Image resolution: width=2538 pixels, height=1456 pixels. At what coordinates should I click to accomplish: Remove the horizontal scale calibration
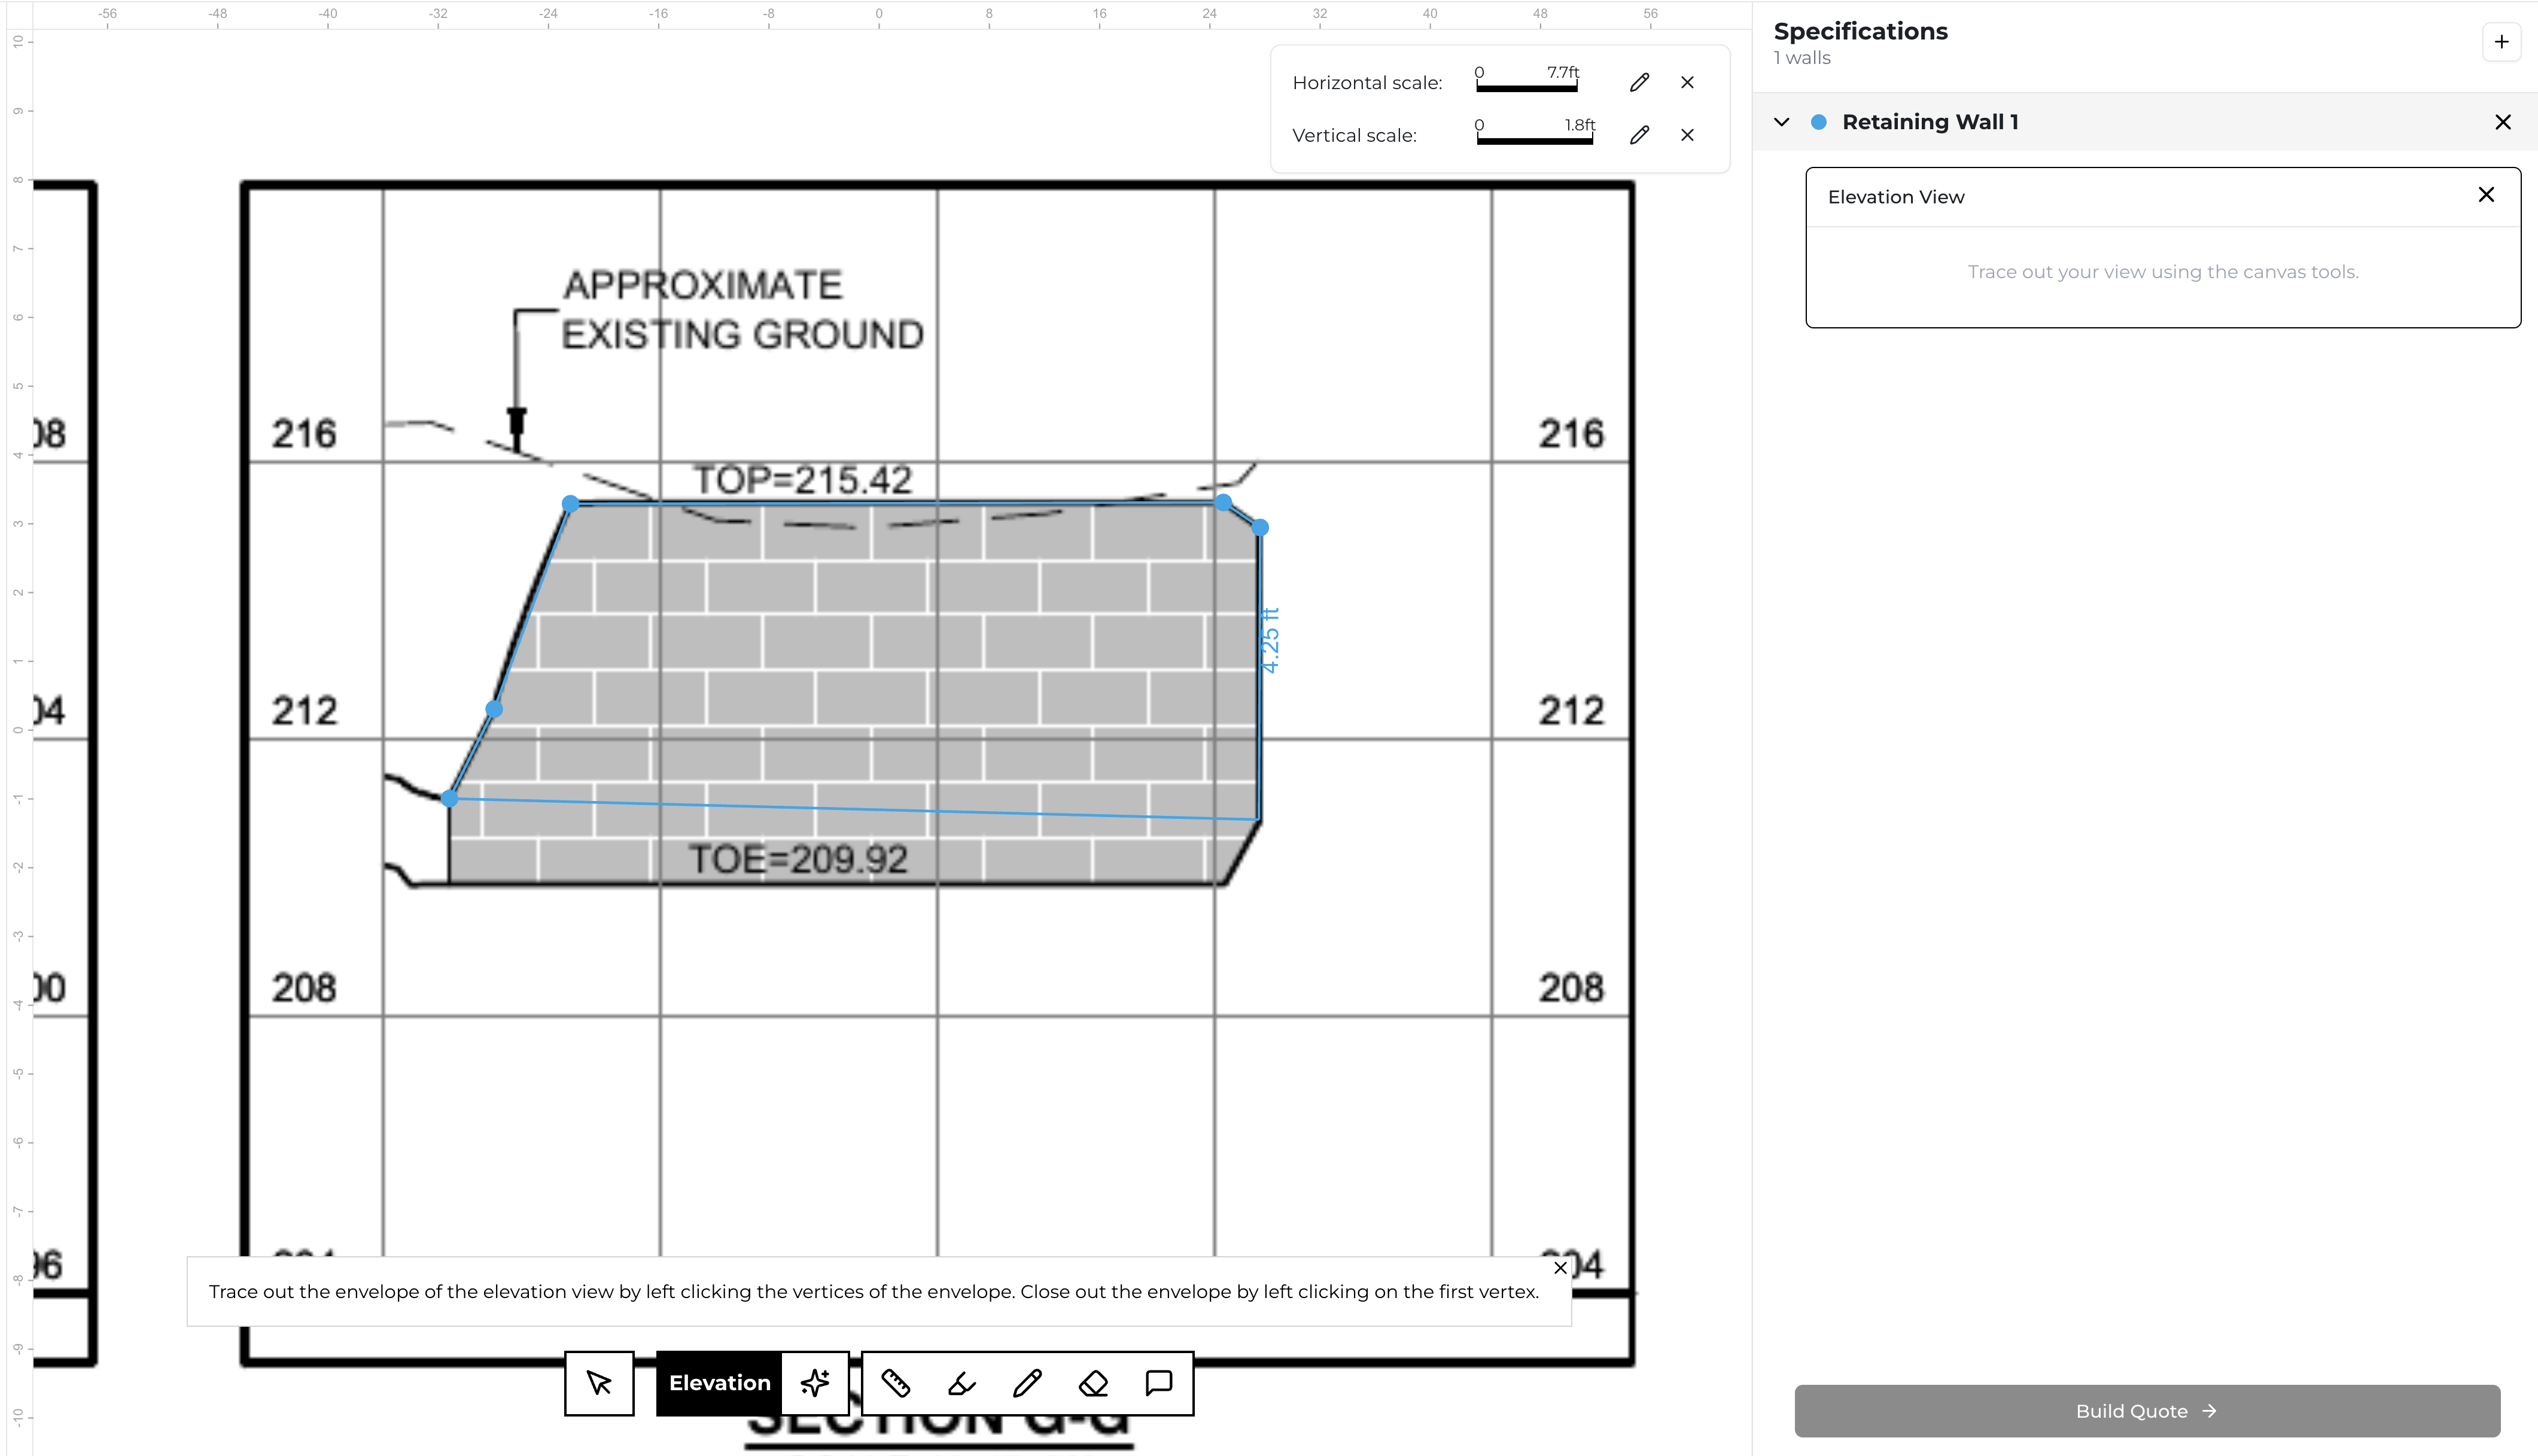point(1687,82)
